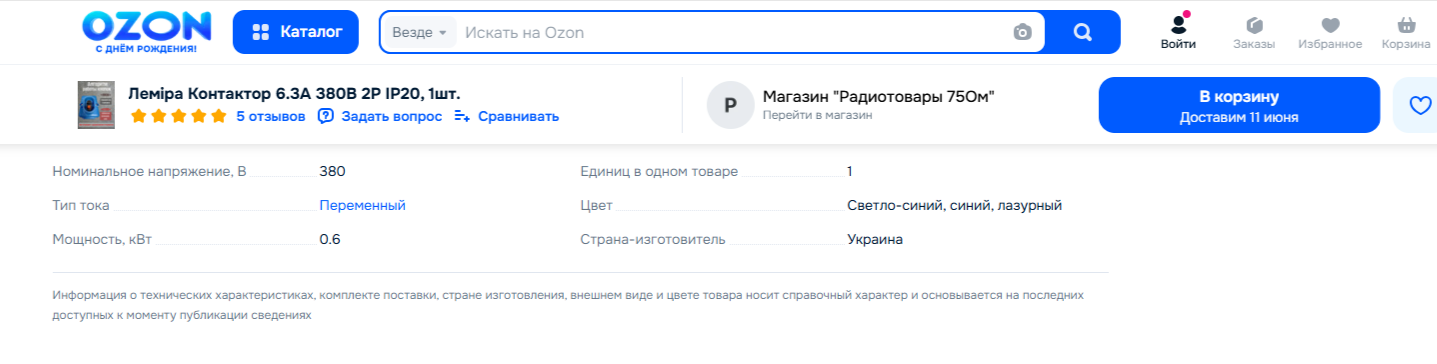Select the power value 0.6
The width and height of the screenshot is (1437, 364).
330,239
